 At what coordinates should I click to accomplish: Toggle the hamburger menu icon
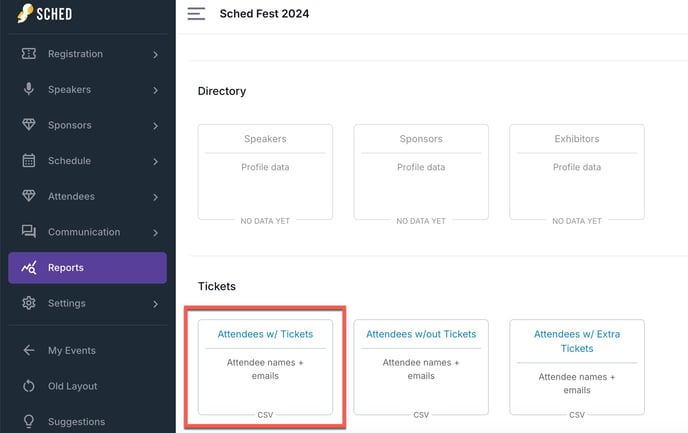pos(196,14)
